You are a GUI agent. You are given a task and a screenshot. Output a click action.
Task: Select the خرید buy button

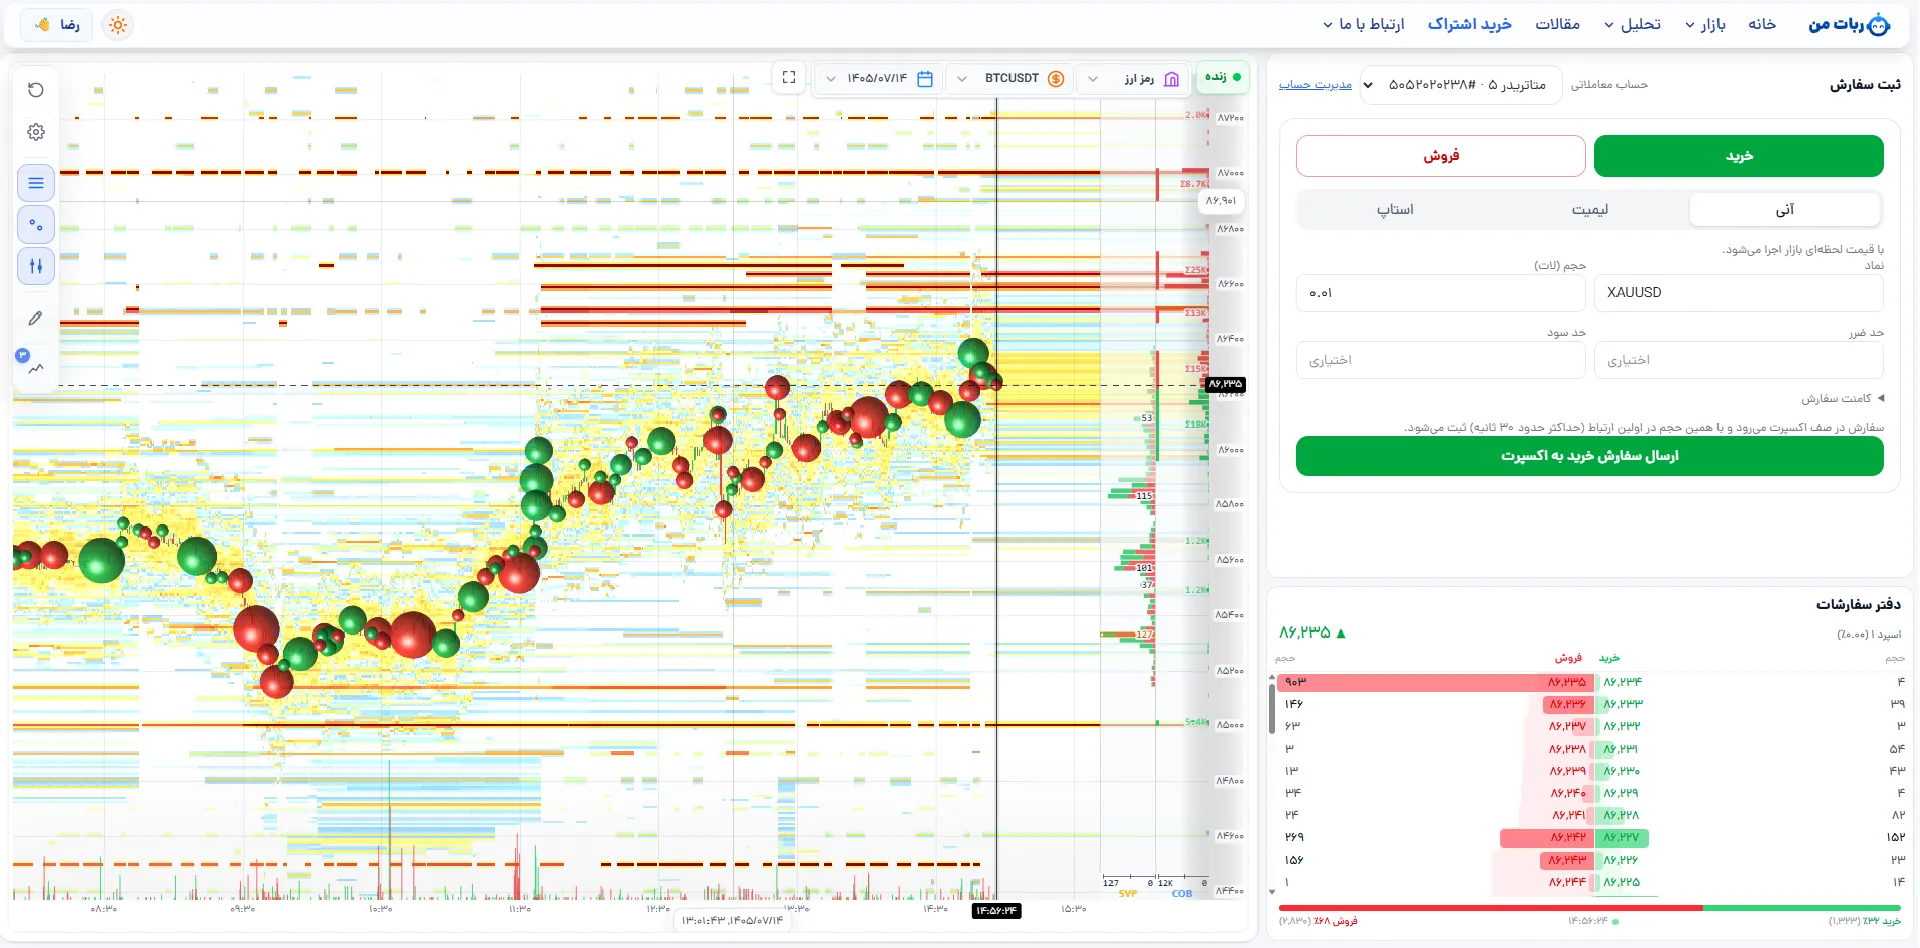1739,156
